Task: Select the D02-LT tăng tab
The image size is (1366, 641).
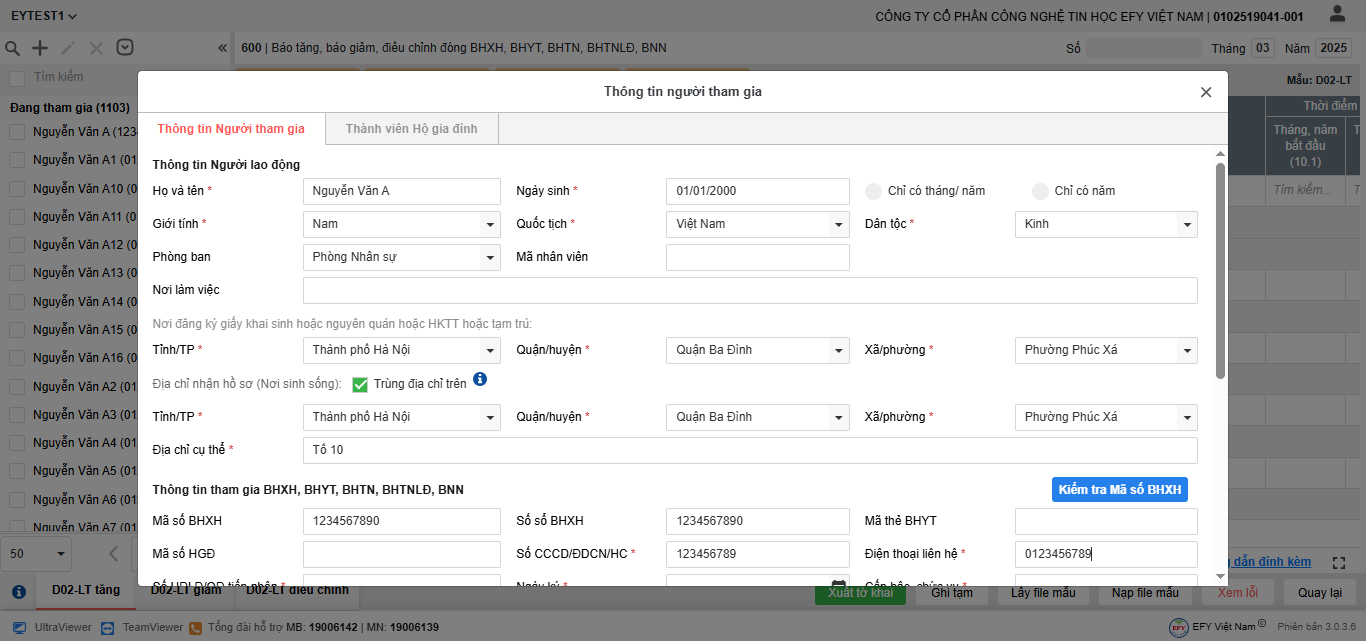Action: (x=86, y=590)
